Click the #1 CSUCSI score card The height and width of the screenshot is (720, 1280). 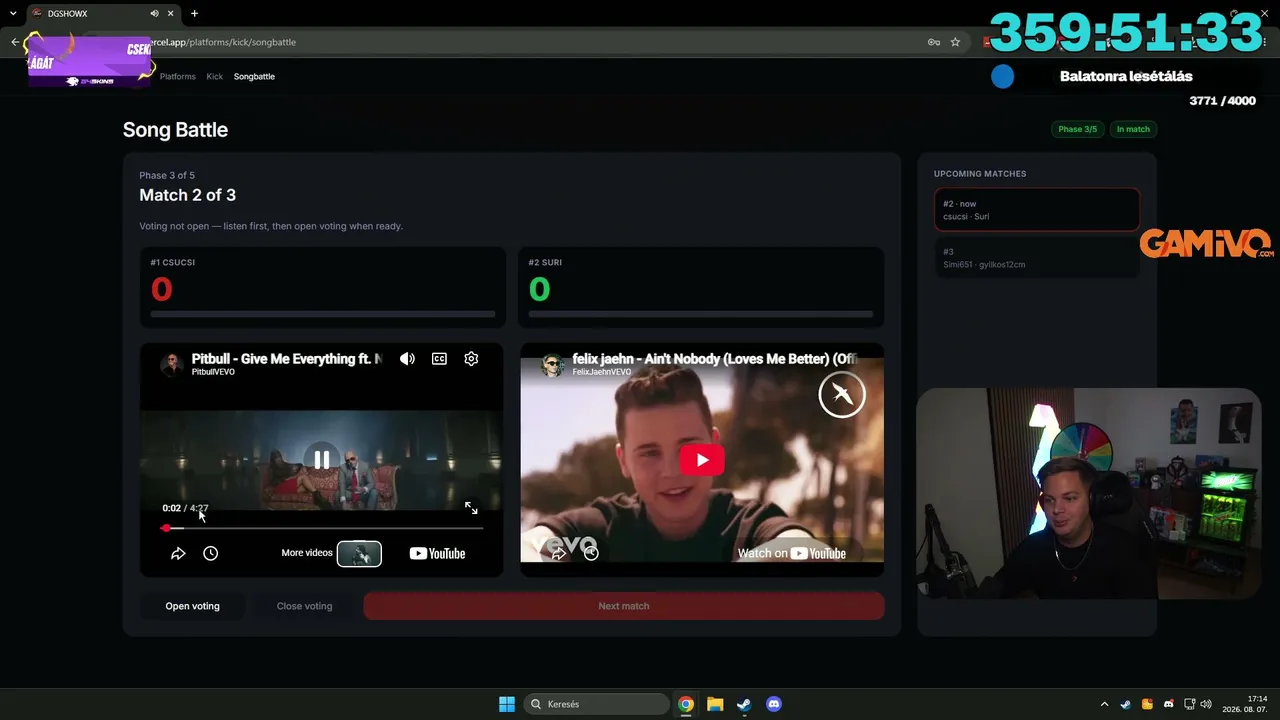(322, 287)
